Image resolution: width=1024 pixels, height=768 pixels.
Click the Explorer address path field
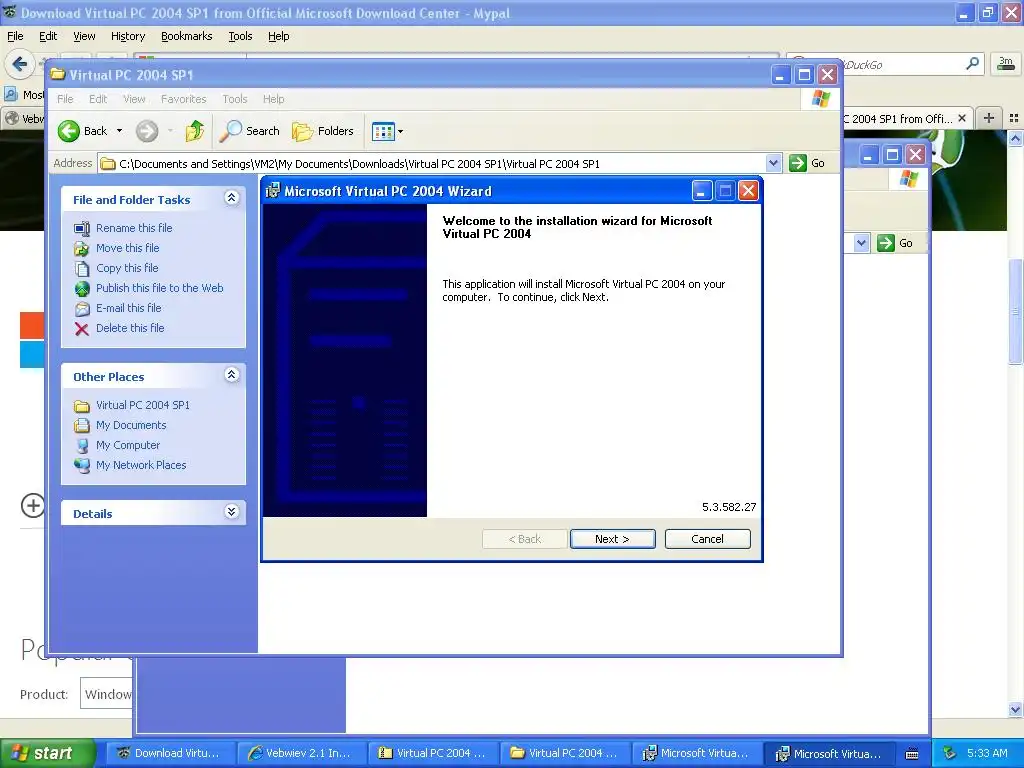(431, 163)
